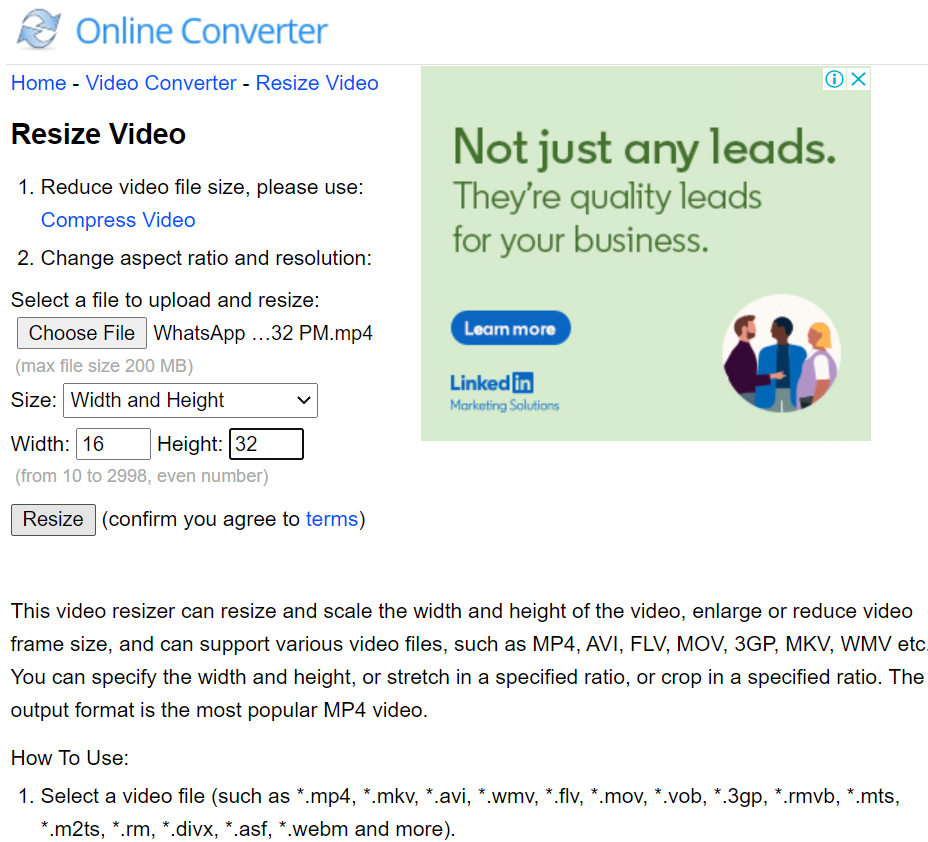Open the Resize Video breadcrumb link
Screen dimensions: 928x842
(317, 83)
